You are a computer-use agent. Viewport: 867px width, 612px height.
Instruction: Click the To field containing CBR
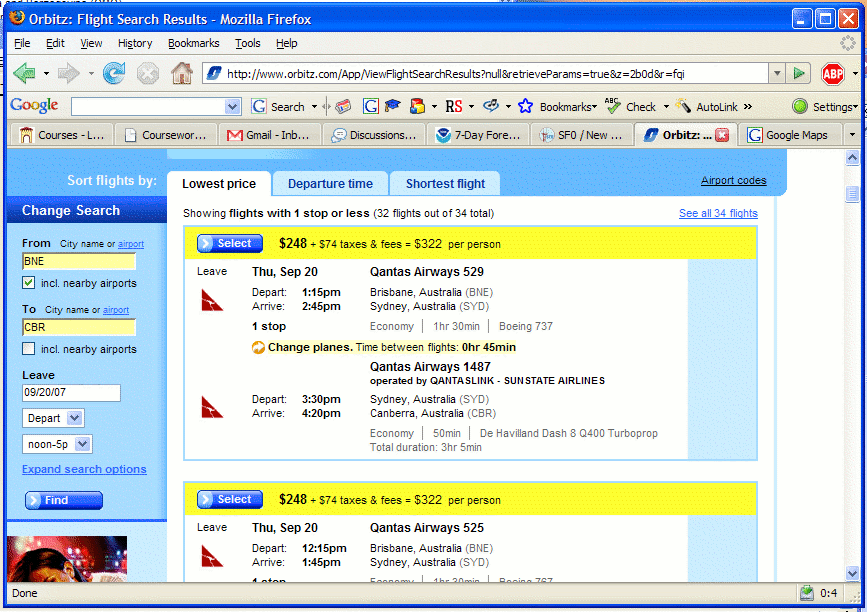79,327
